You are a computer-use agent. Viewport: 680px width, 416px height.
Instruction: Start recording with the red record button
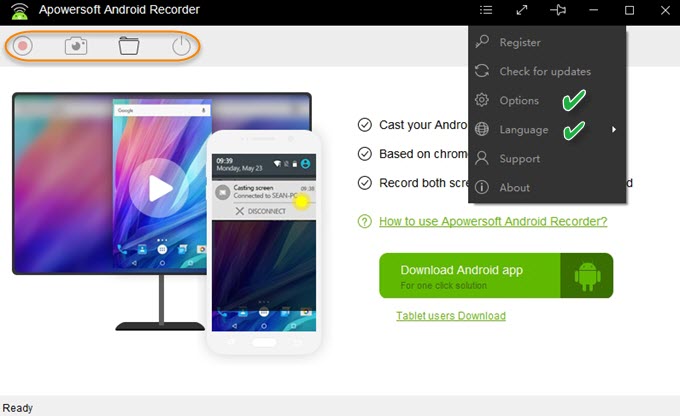coord(23,46)
